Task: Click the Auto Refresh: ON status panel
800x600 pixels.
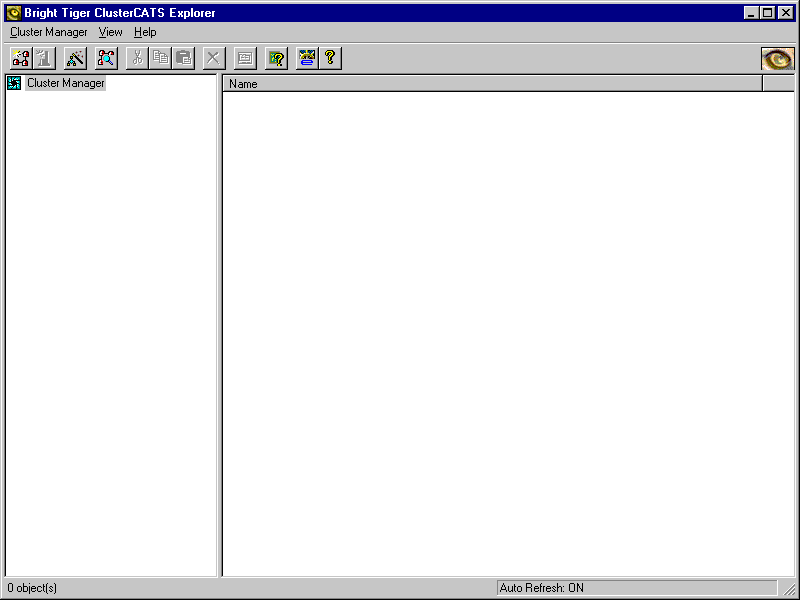Action: 636,588
